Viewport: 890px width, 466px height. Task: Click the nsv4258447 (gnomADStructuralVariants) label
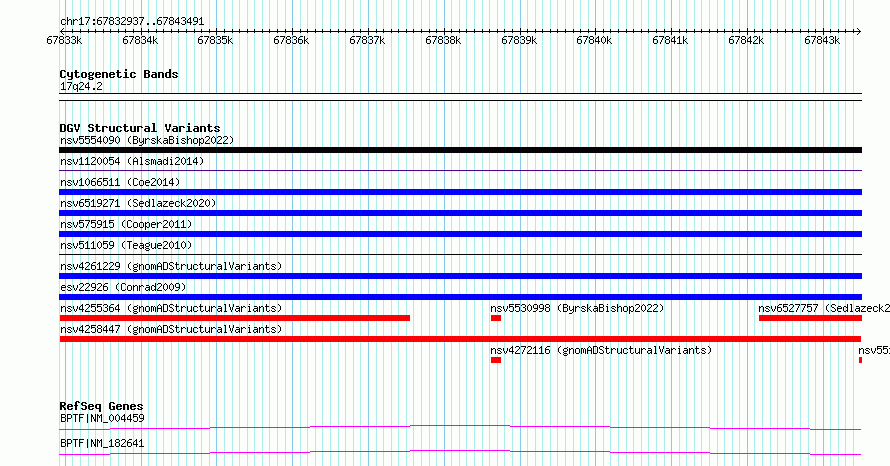click(171, 329)
